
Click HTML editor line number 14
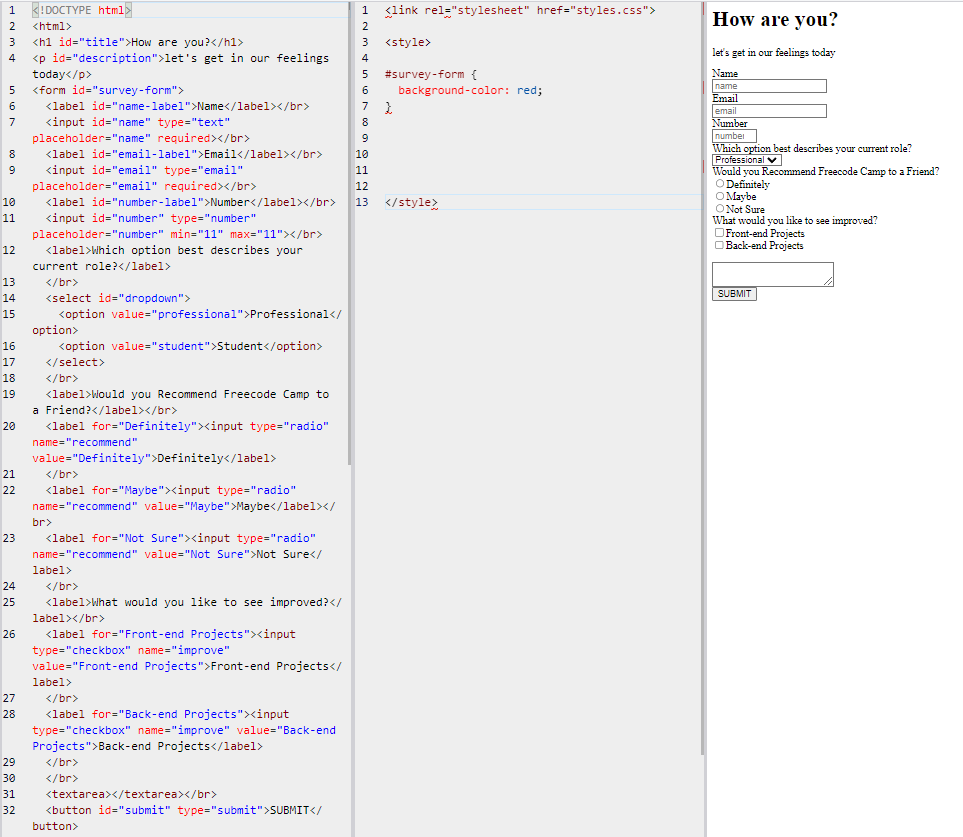(9, 298)
